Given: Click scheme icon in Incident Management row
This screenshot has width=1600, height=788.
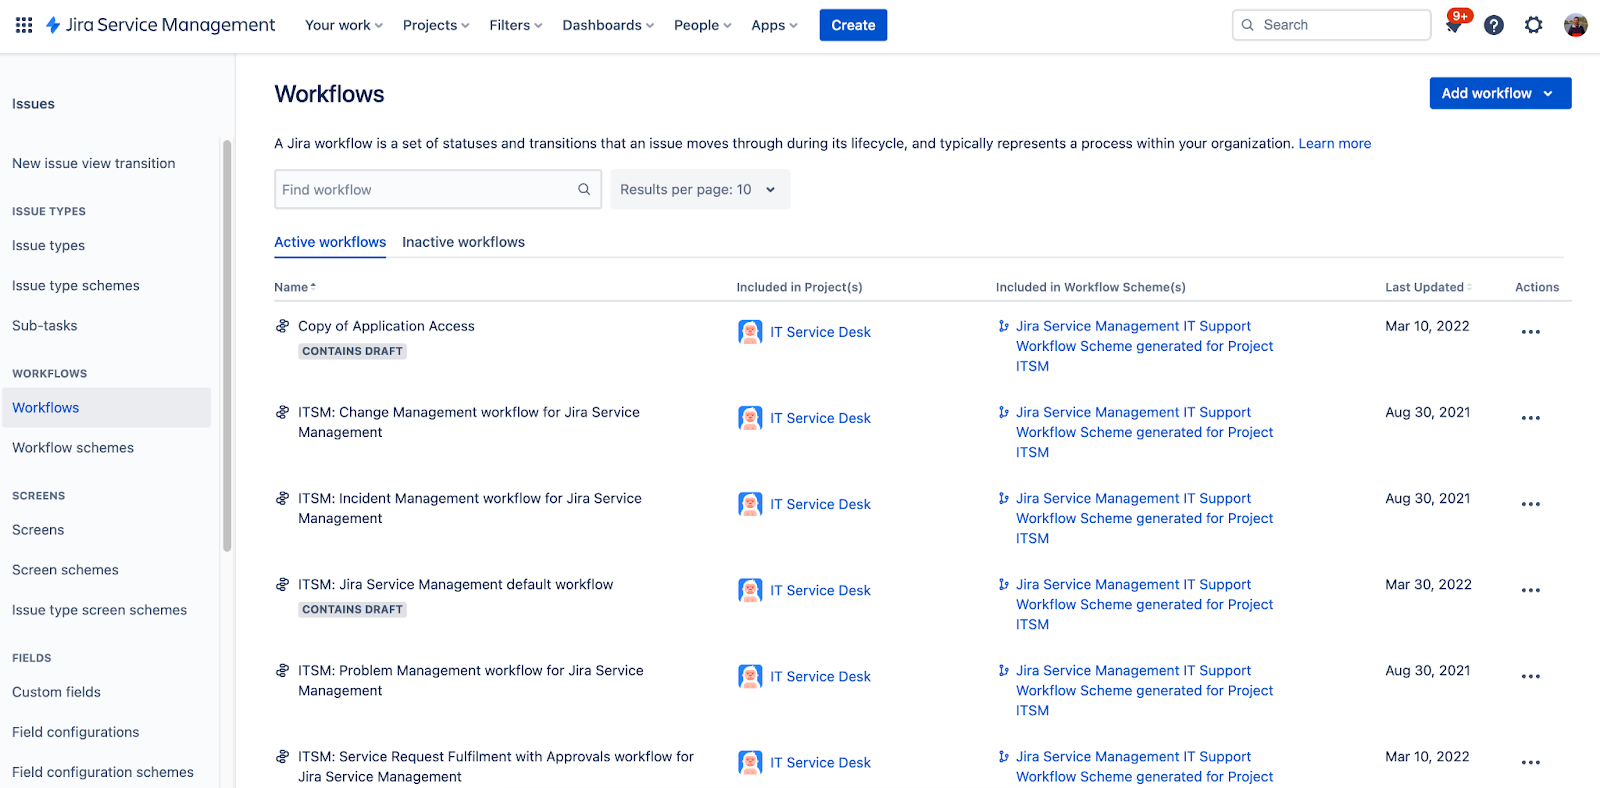Looking at the screenshot, I should click(x=1003, y=498).
